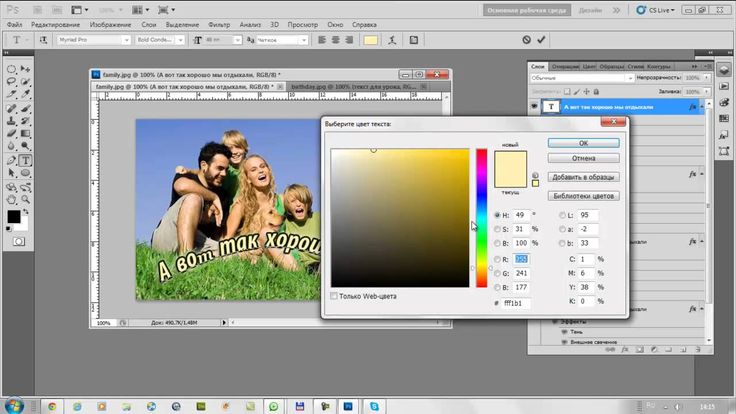Click the foreground color black swatch
This screenshot has width=736, height=414.
(15, 216)
